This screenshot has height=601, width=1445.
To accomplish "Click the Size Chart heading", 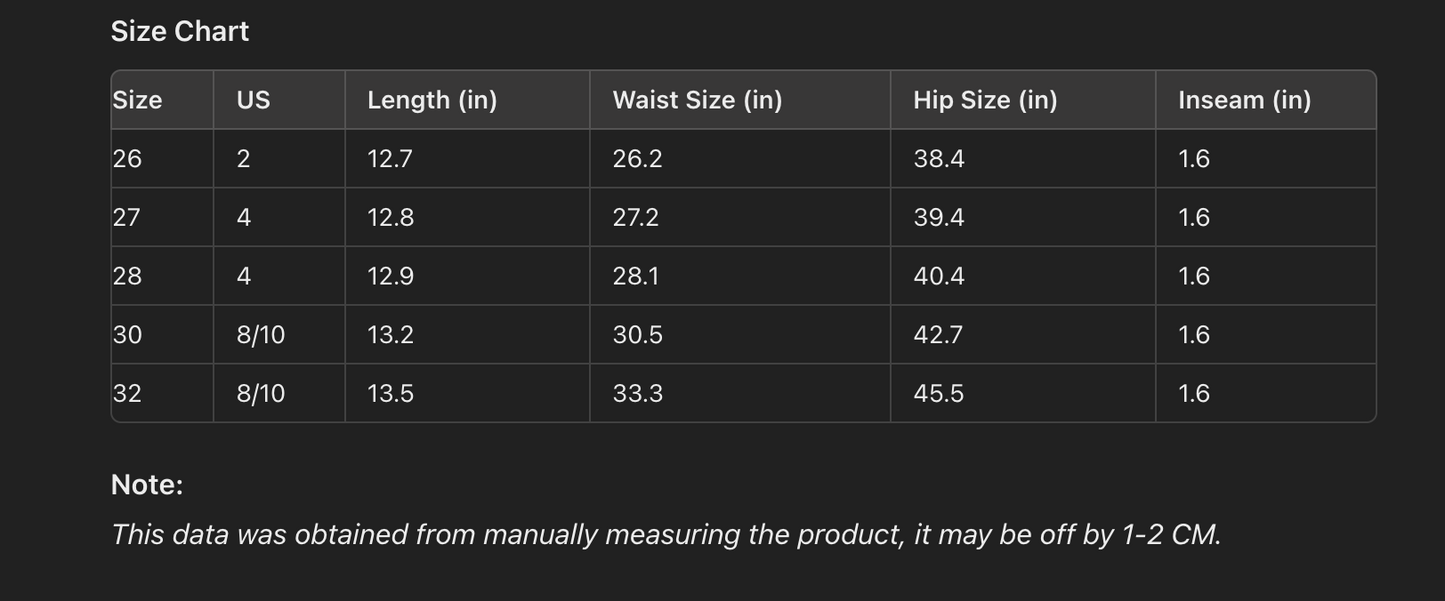I will click(180, 32).
